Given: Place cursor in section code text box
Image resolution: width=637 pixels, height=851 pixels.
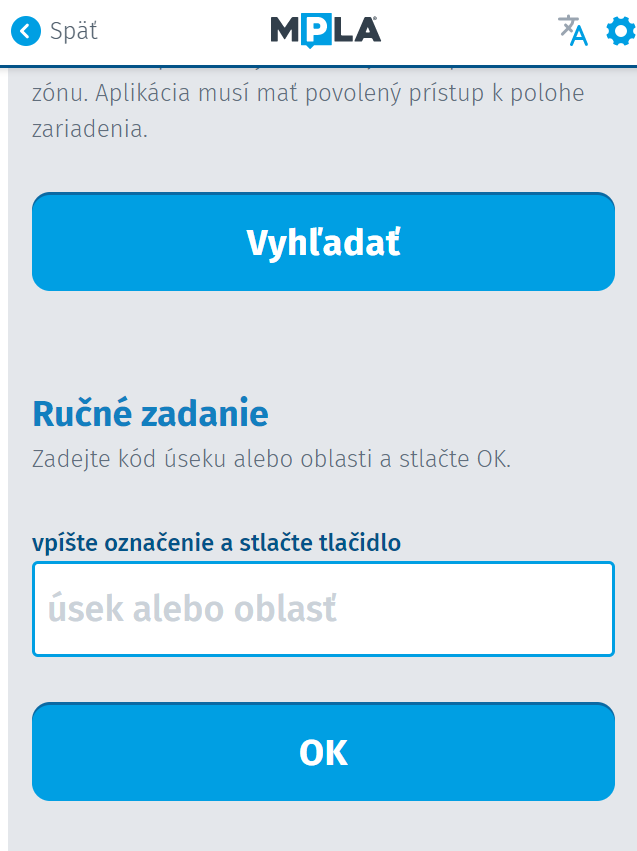Looking at the screenshot, I should point(323,609).
